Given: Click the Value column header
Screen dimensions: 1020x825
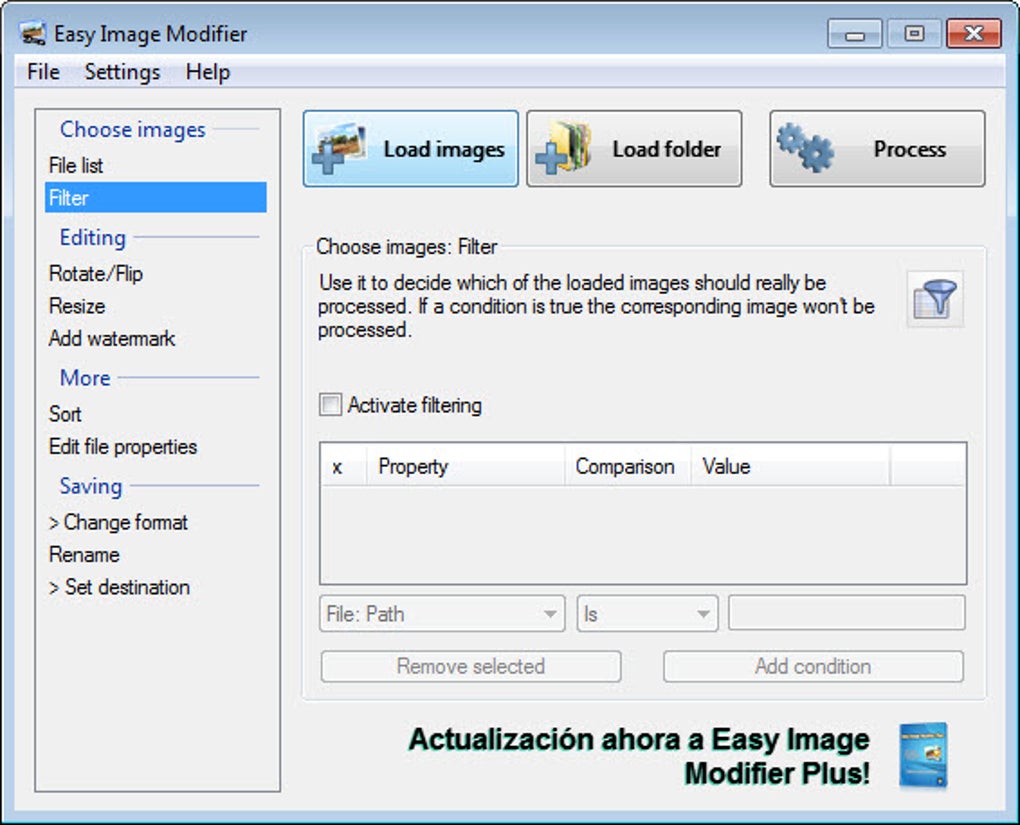Looking at the screenshot, I should 790,466.
